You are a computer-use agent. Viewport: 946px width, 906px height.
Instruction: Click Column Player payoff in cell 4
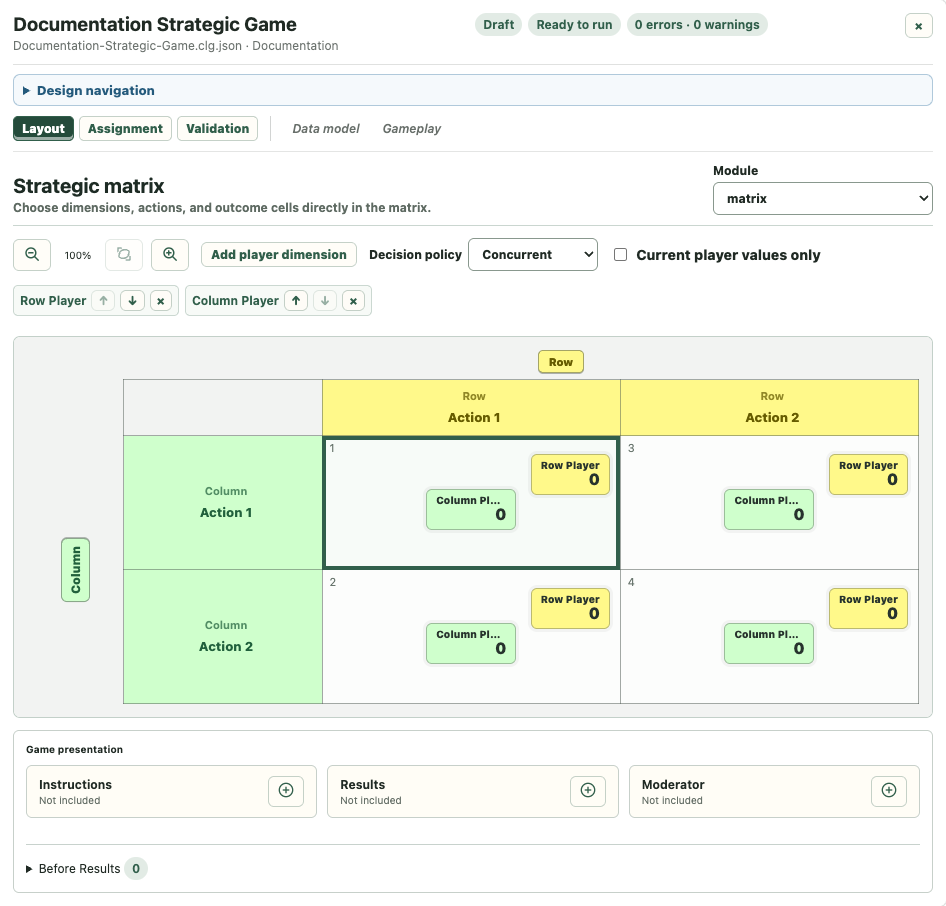(769, 643)
